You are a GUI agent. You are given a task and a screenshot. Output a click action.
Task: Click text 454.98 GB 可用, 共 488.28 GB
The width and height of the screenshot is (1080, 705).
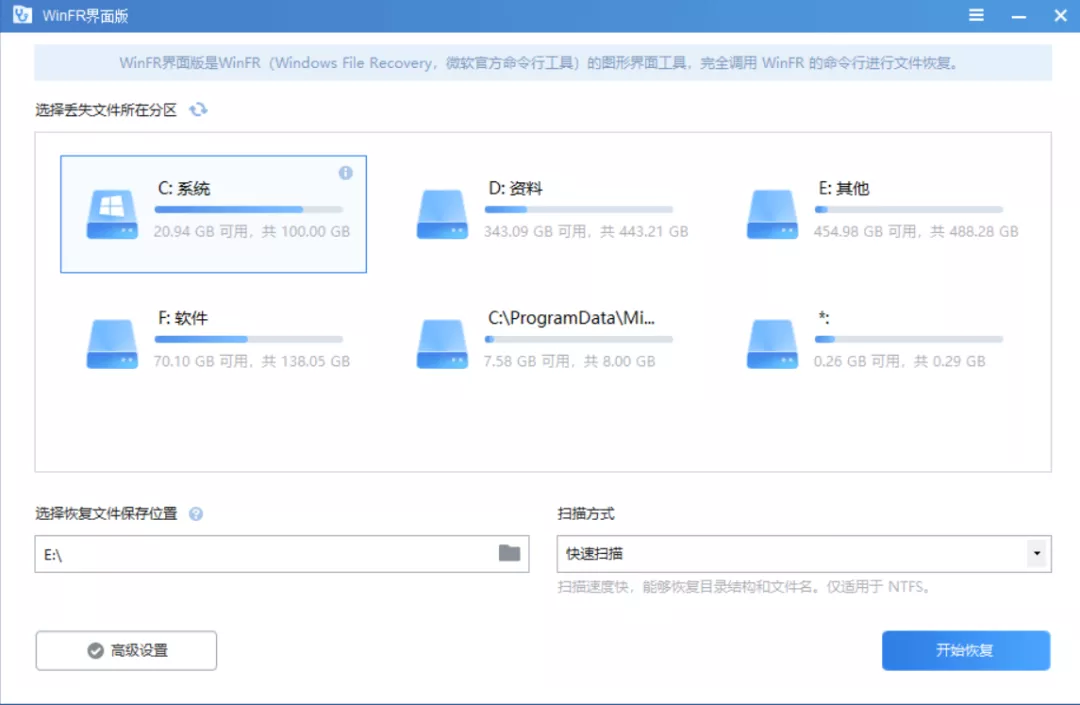click(915, 231)
